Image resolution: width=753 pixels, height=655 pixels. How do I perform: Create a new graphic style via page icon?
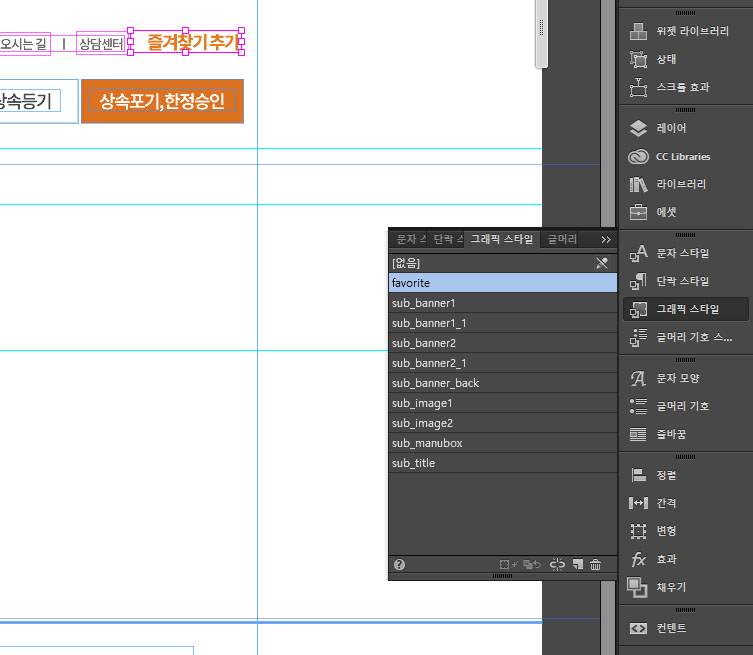pos(578,565)
